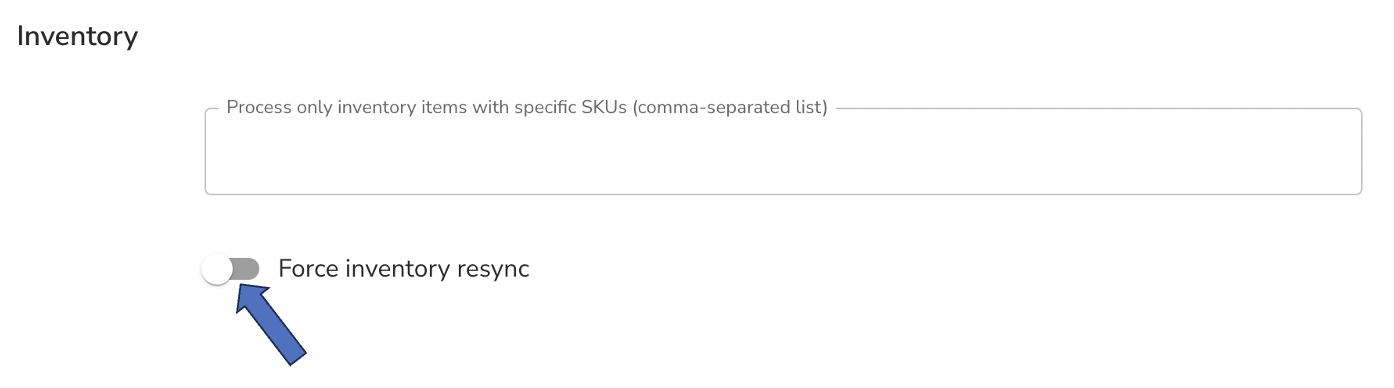
Task: Focus the comma-separated SKU list input
Action: (x=783, y=151)
